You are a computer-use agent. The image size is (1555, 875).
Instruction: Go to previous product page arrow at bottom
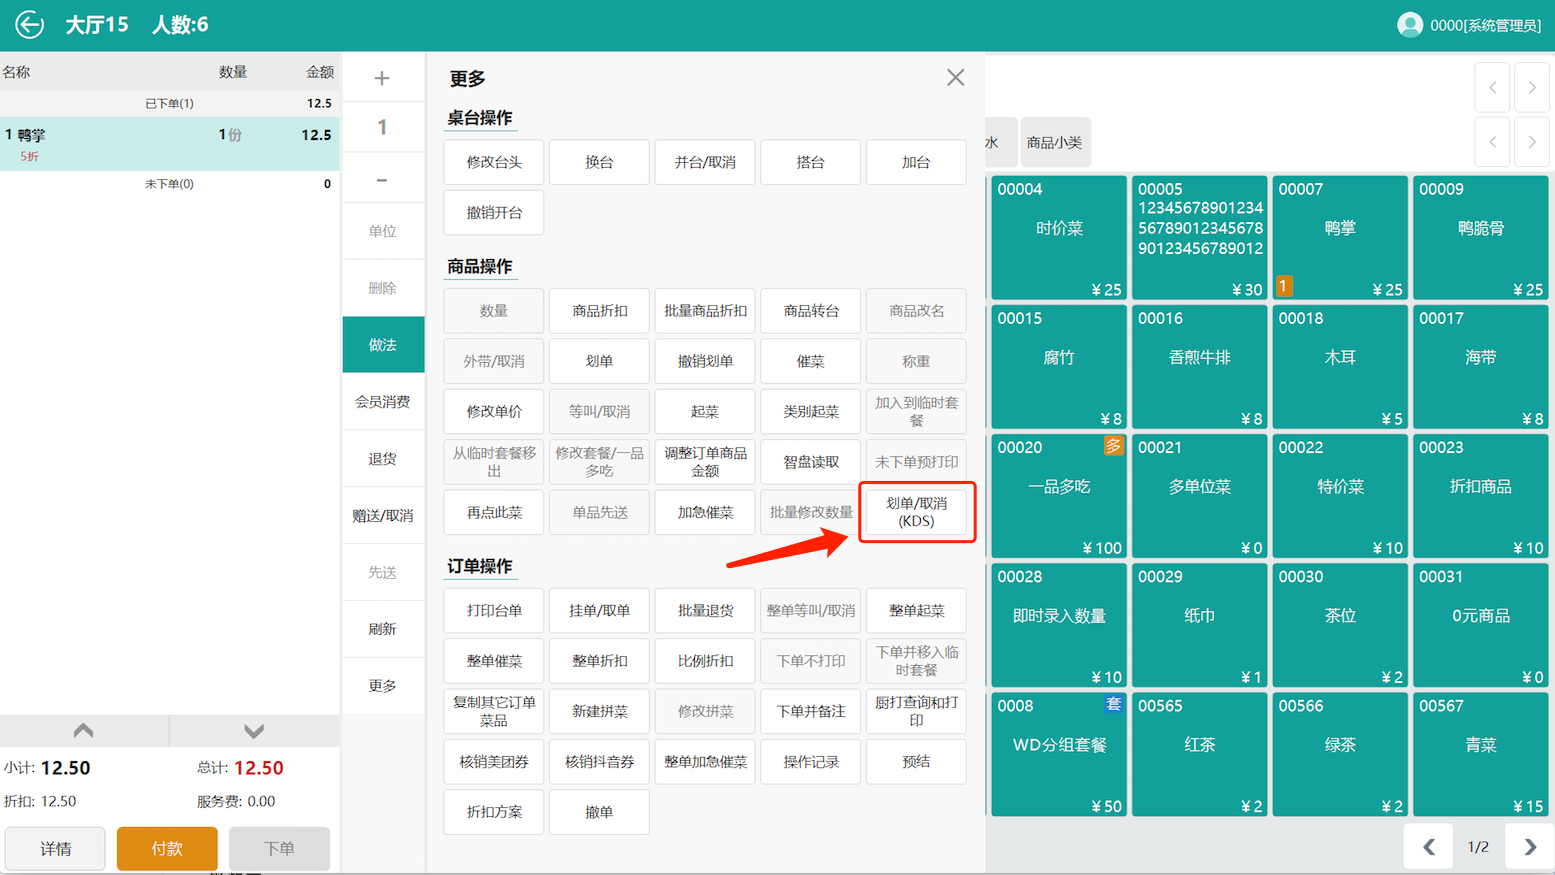(x=1429, y=847)
